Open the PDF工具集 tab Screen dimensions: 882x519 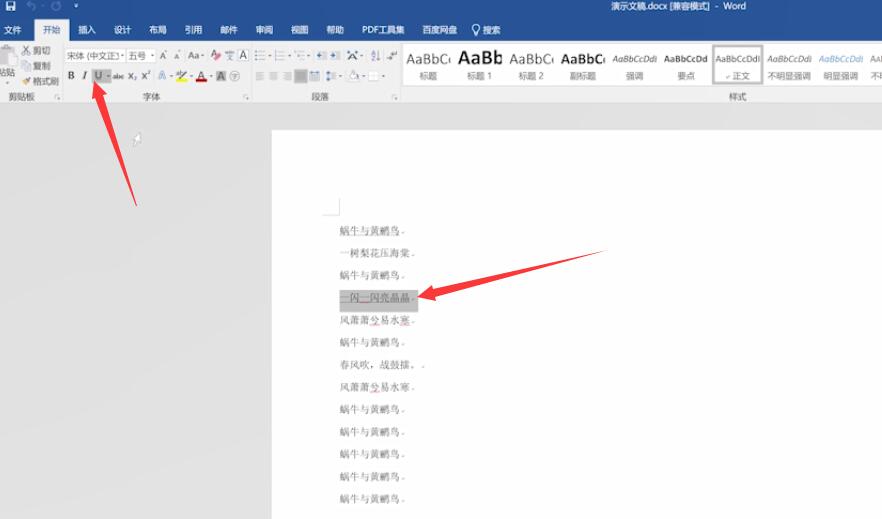tap(382, 30)
